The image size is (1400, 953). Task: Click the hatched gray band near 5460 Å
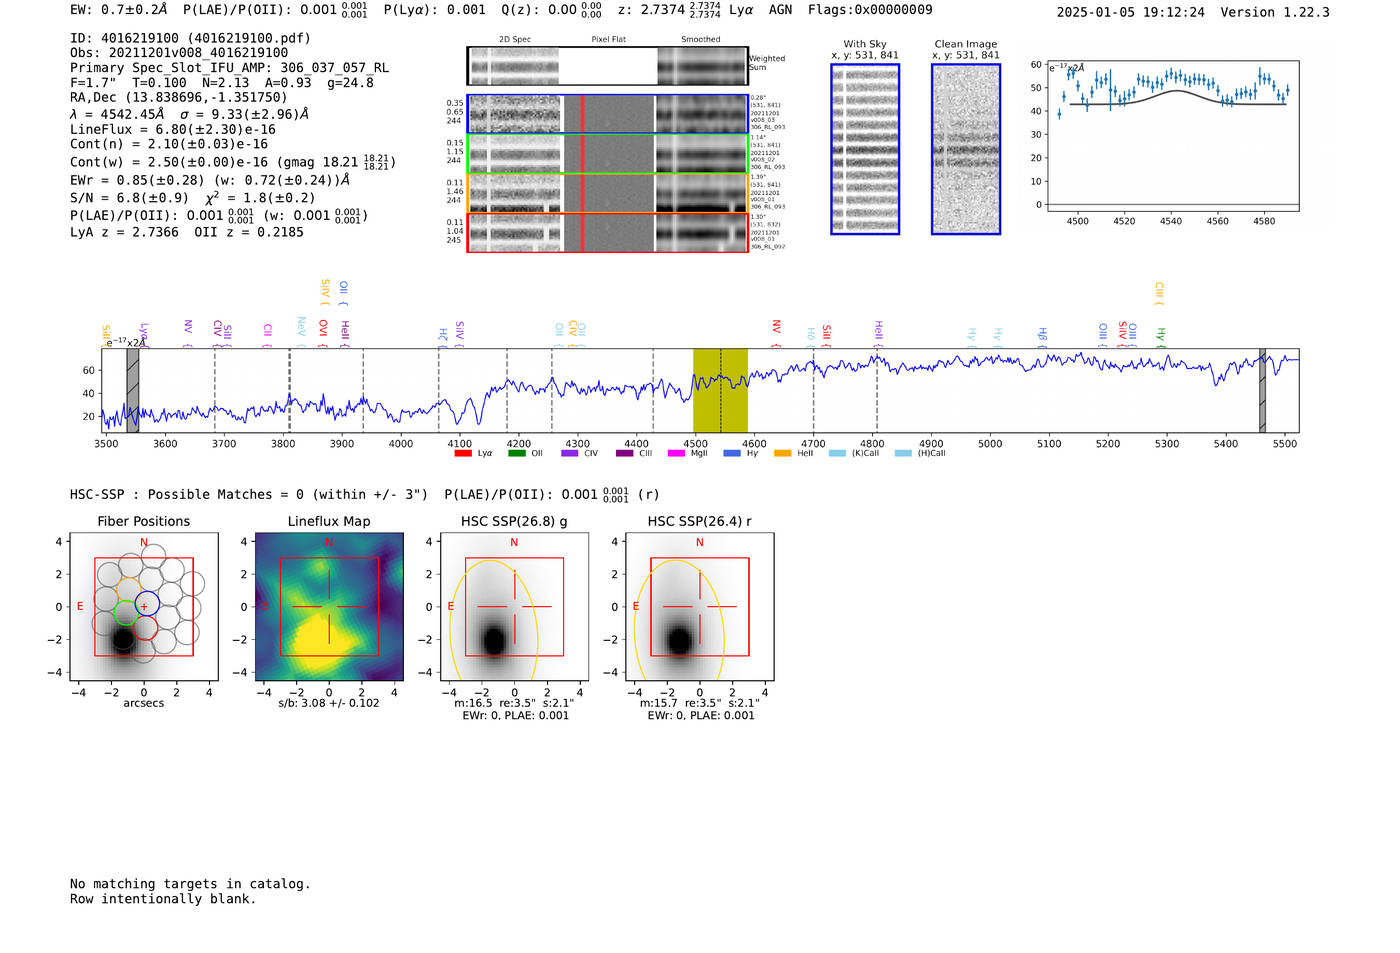tap(1262, 390)
